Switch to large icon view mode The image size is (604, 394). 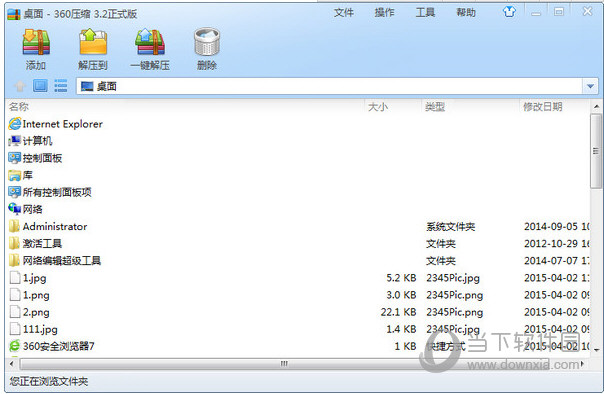coord(40,86)
